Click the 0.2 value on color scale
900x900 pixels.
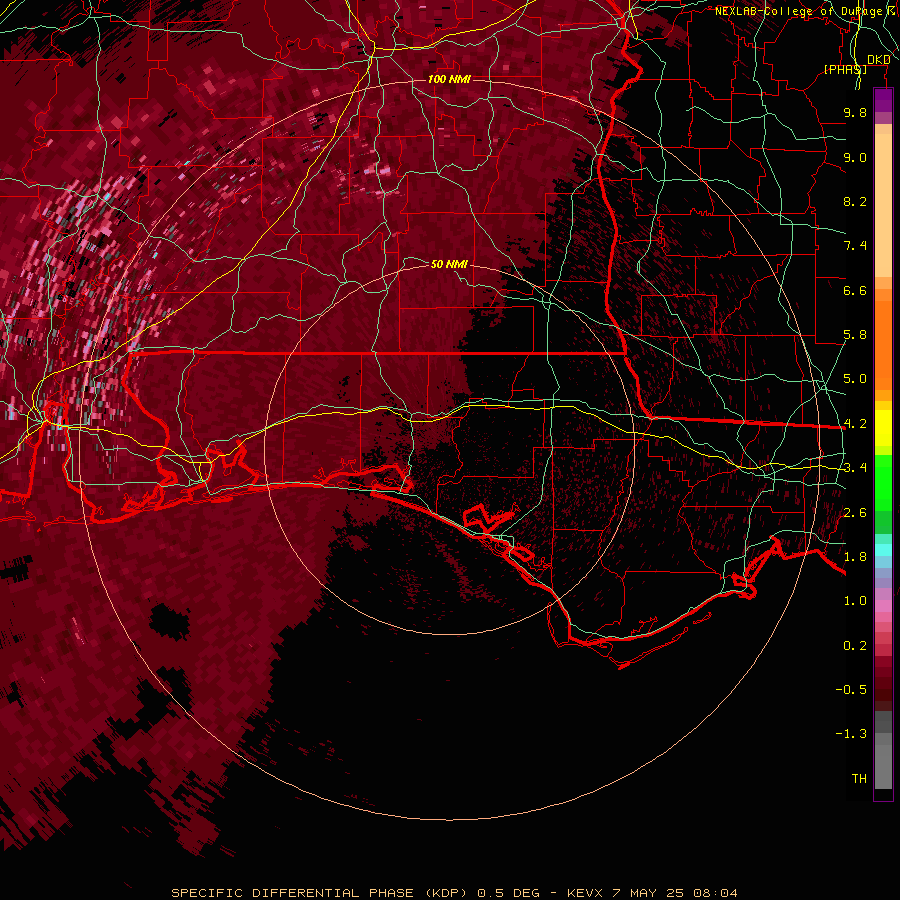coord(855,646)
